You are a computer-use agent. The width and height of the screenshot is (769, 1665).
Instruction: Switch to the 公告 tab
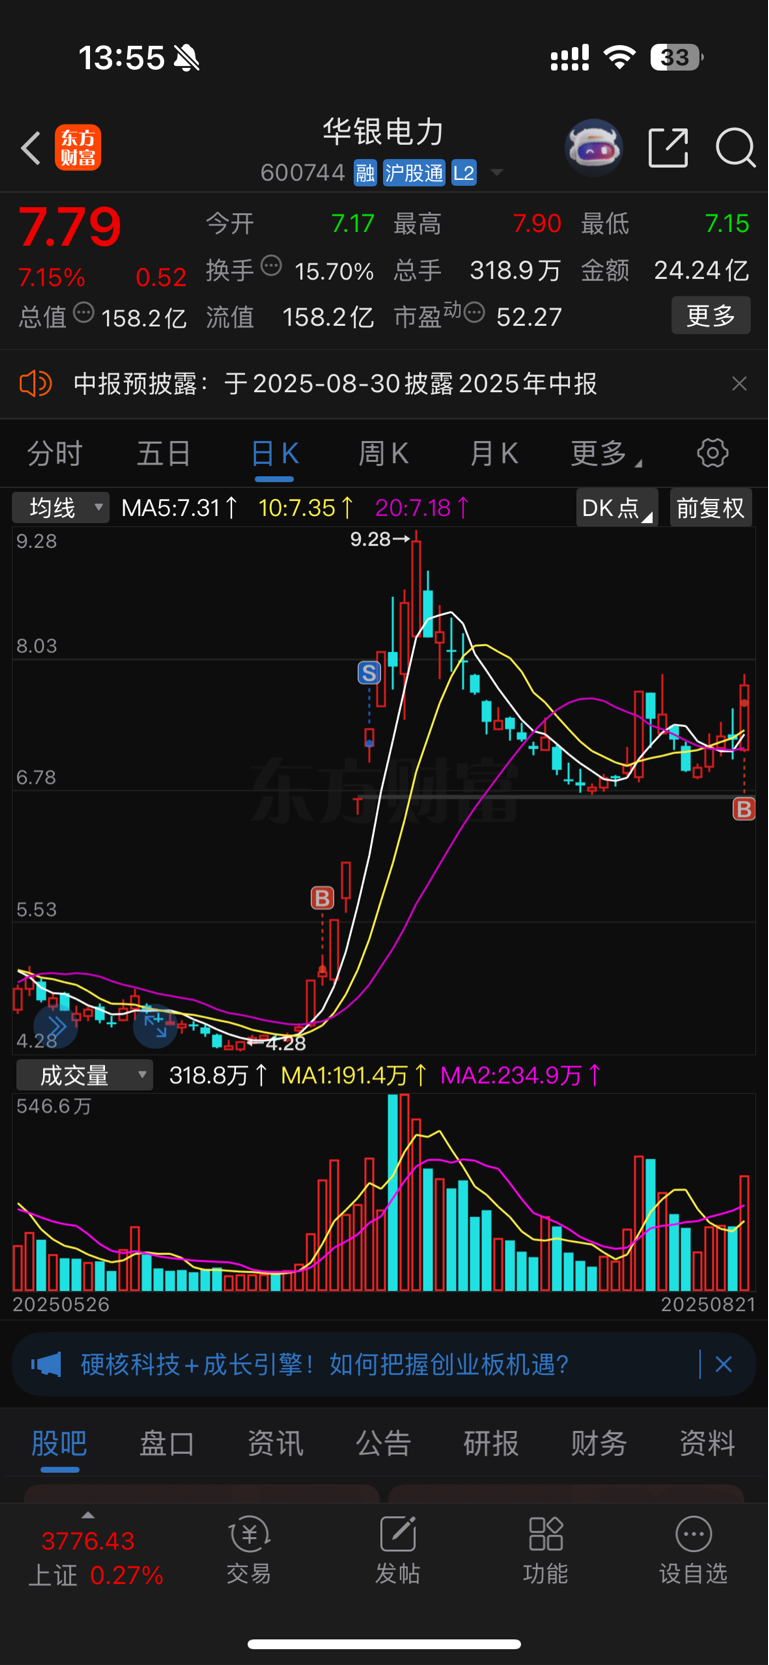(383, 1444)
